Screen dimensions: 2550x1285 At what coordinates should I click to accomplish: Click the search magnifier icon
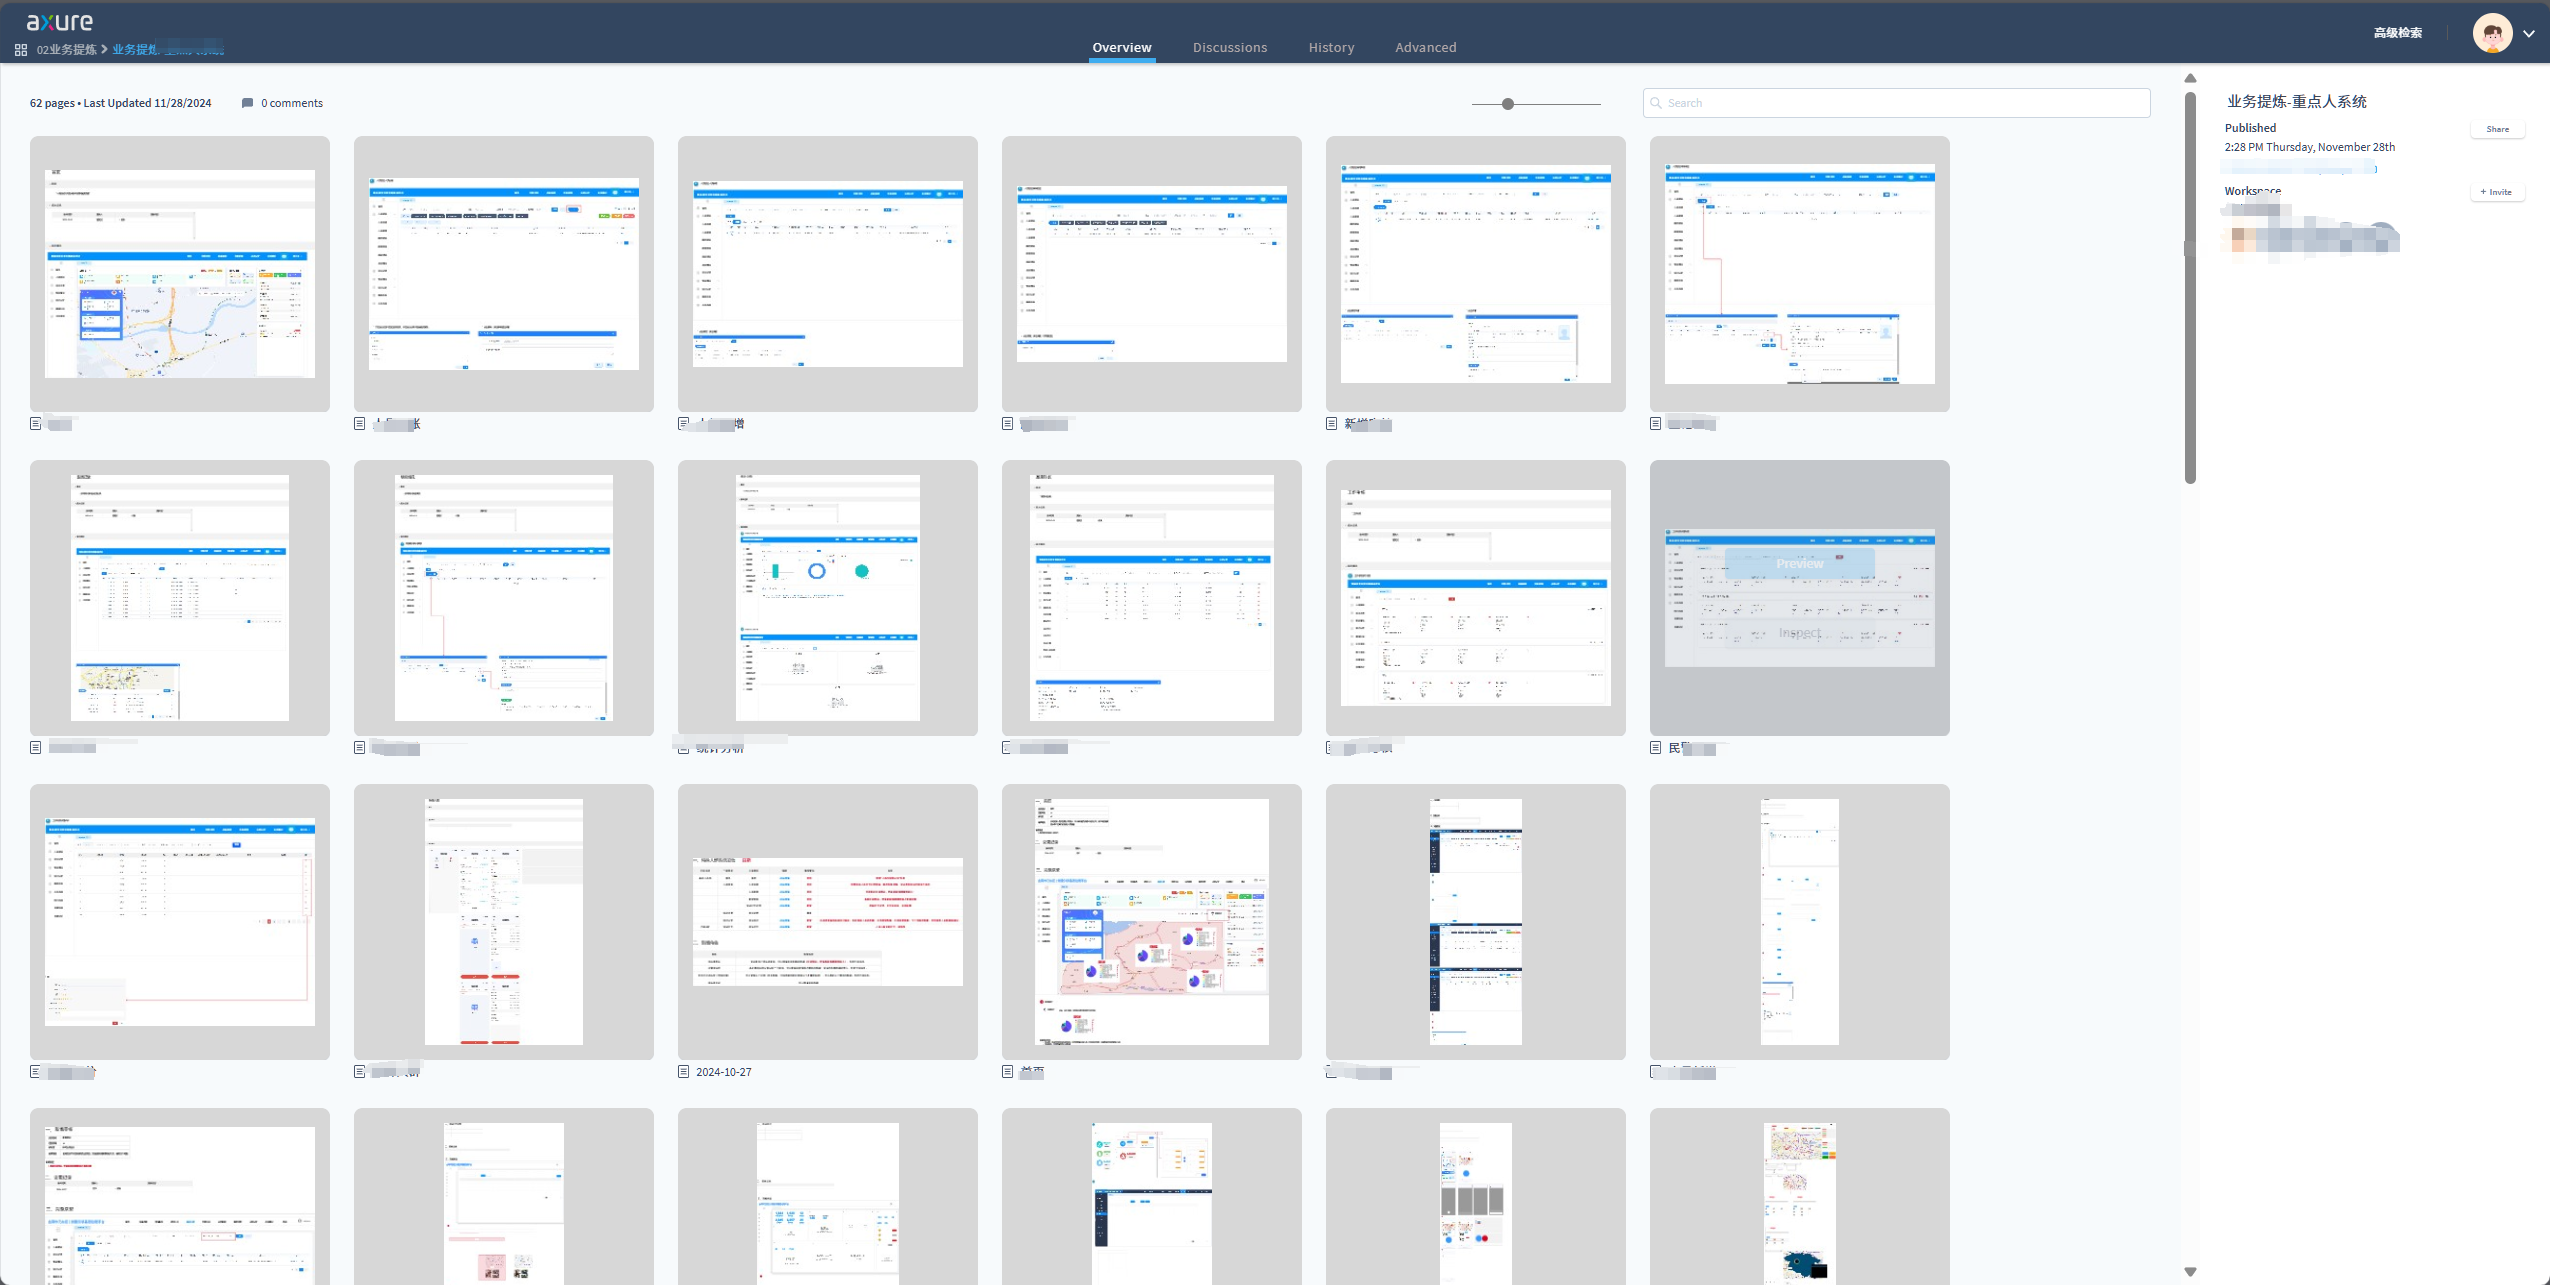(x=1656, y=103)
